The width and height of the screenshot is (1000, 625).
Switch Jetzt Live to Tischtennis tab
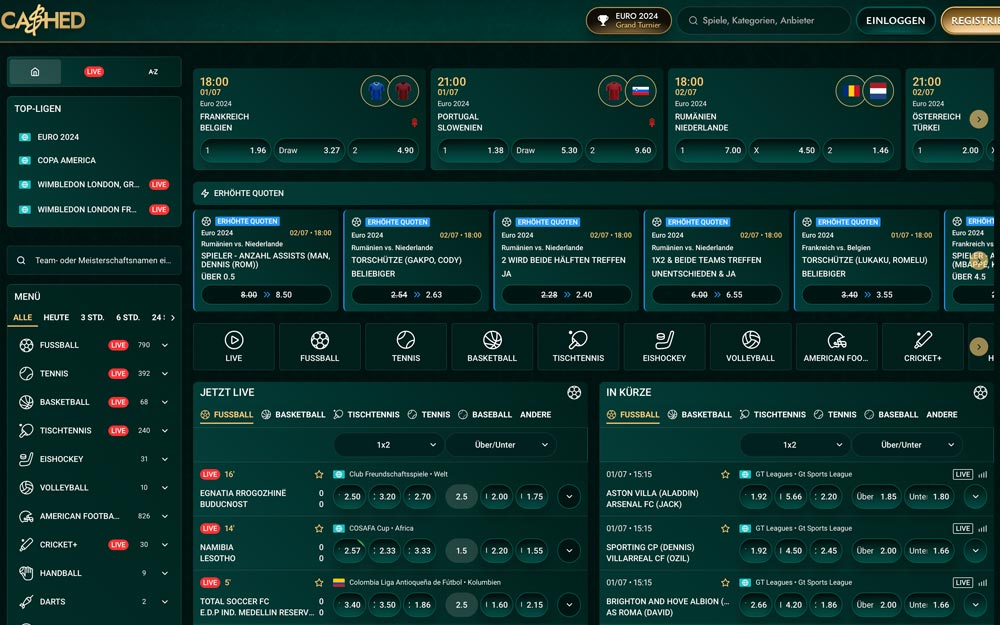pos(367,415)
